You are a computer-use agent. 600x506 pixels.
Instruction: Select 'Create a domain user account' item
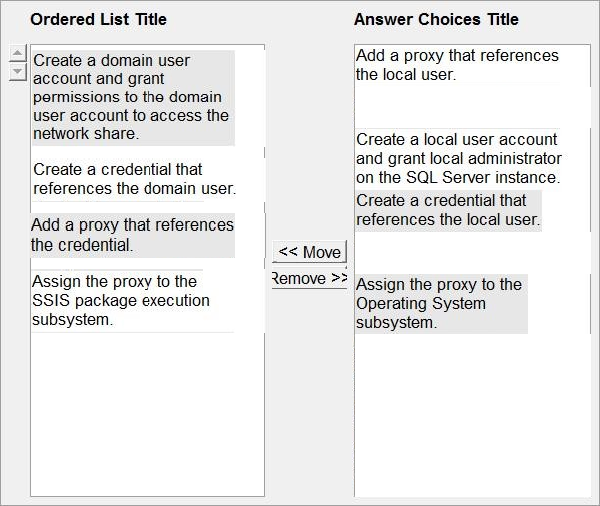pyautogui.click(x=133, y=98)
